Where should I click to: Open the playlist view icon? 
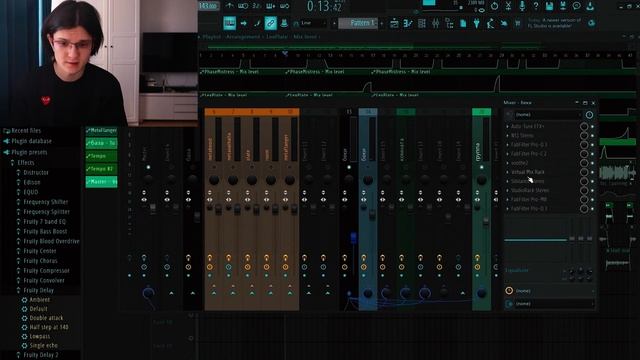[x=394, y=23]
